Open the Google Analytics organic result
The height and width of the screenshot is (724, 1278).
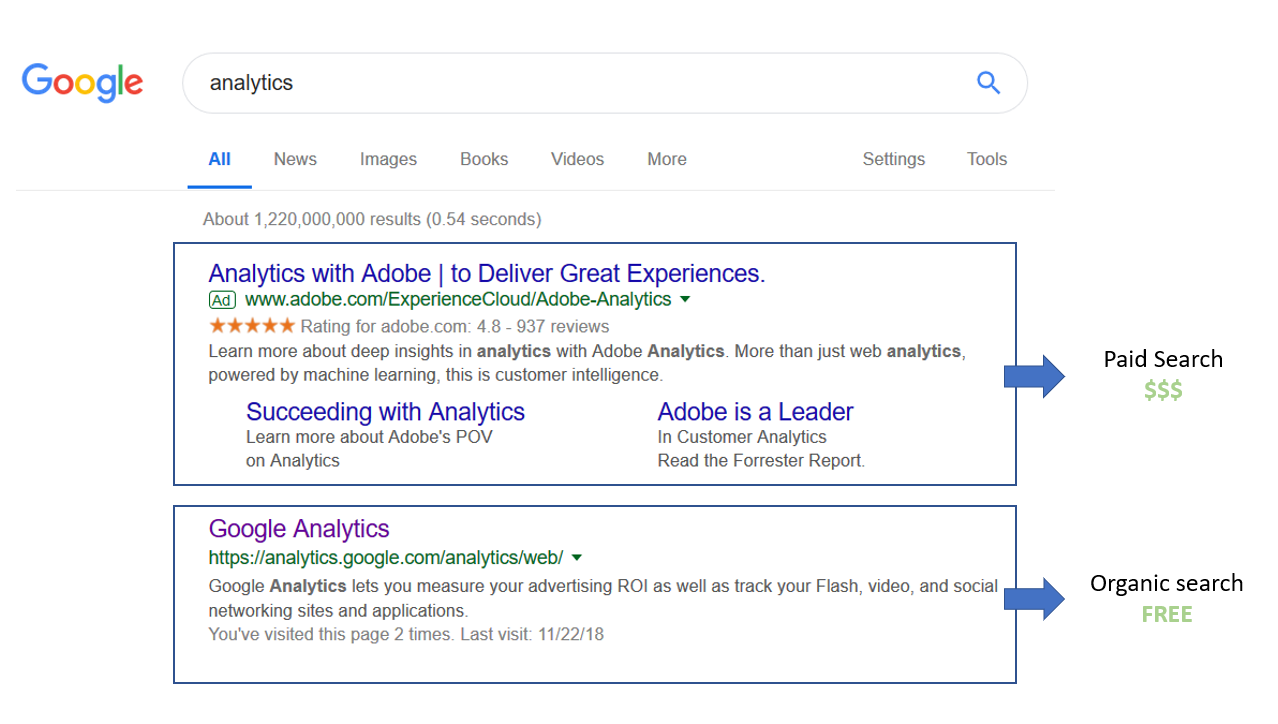click(x=299, y=529)
